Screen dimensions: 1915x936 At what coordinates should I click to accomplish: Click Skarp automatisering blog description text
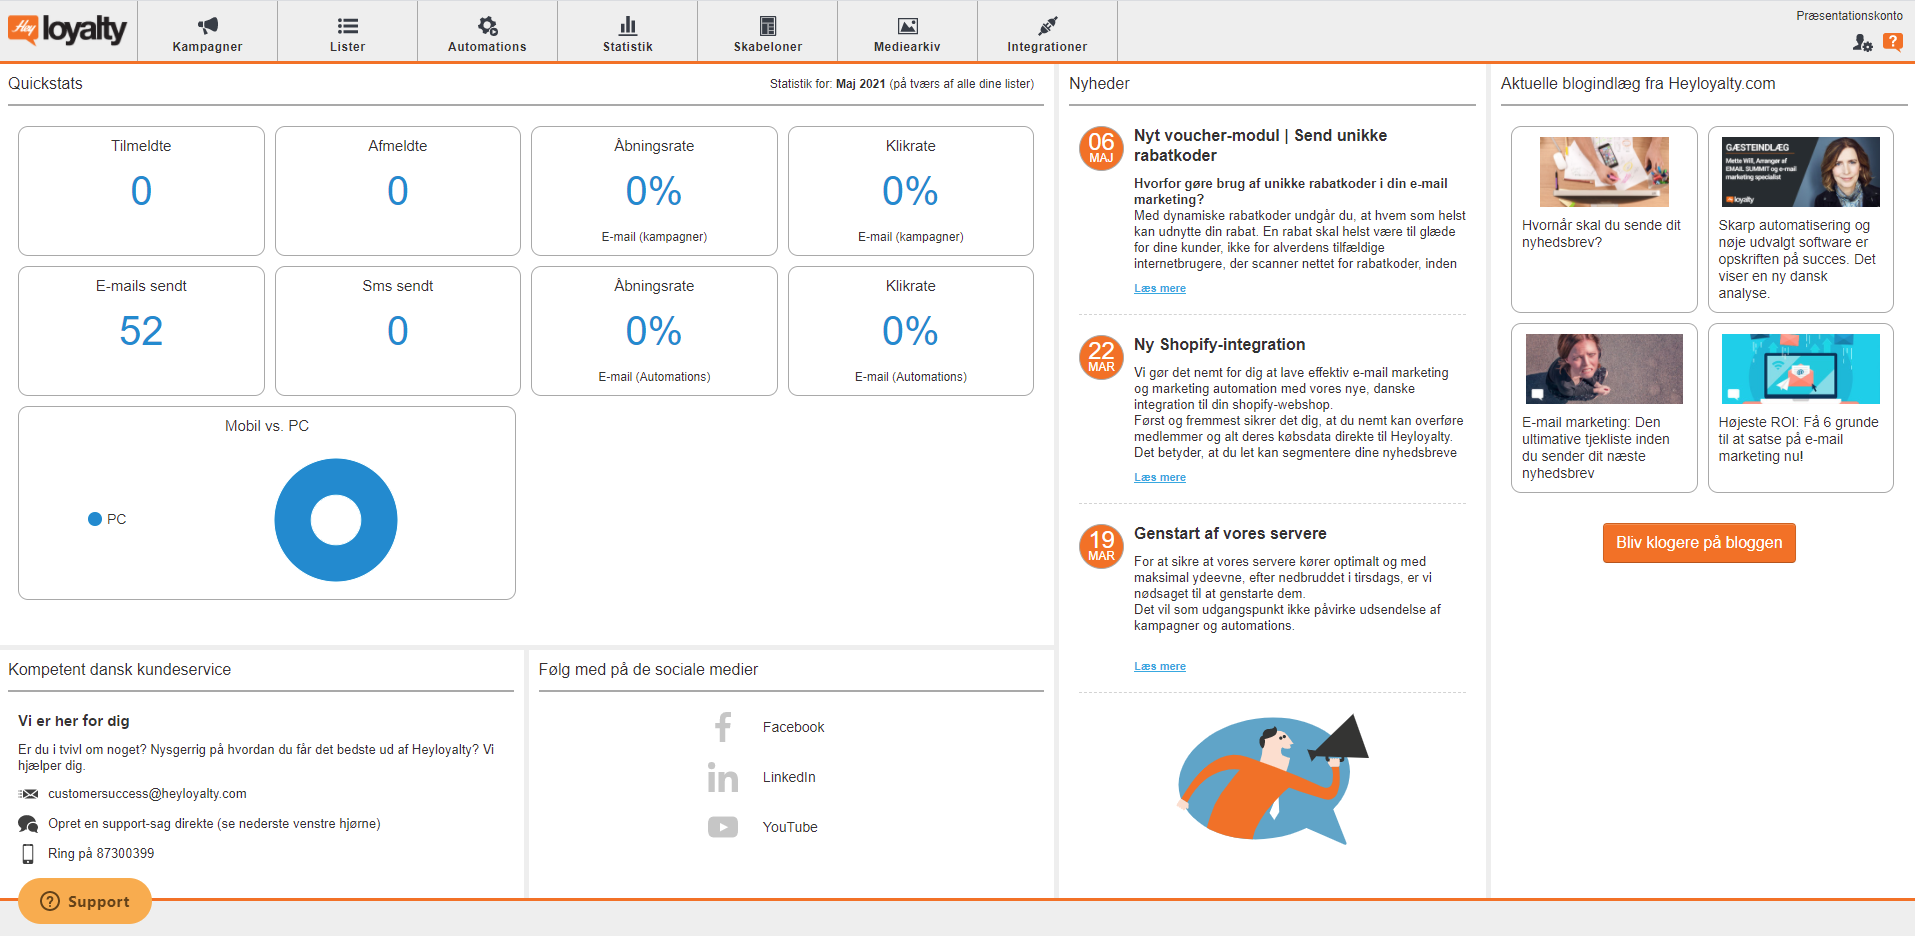1798,259
